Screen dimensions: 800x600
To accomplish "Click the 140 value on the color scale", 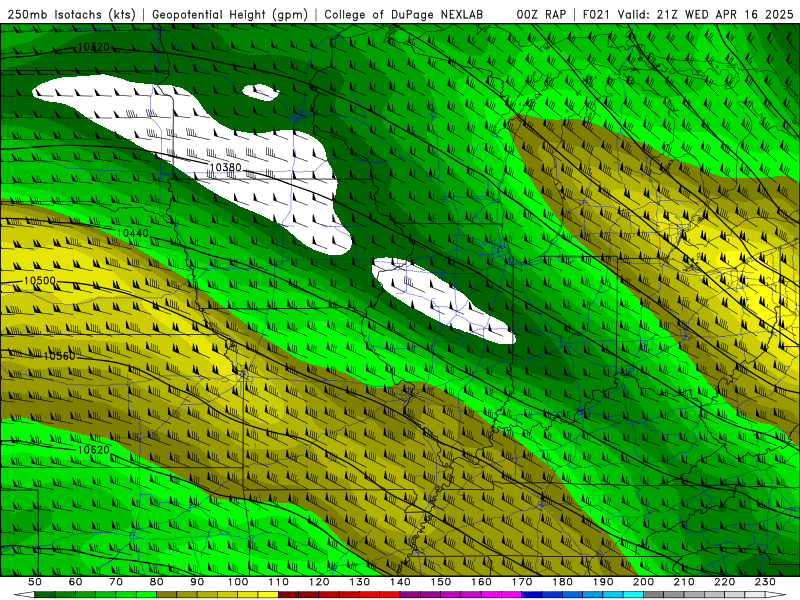I will tap(401, 582).
